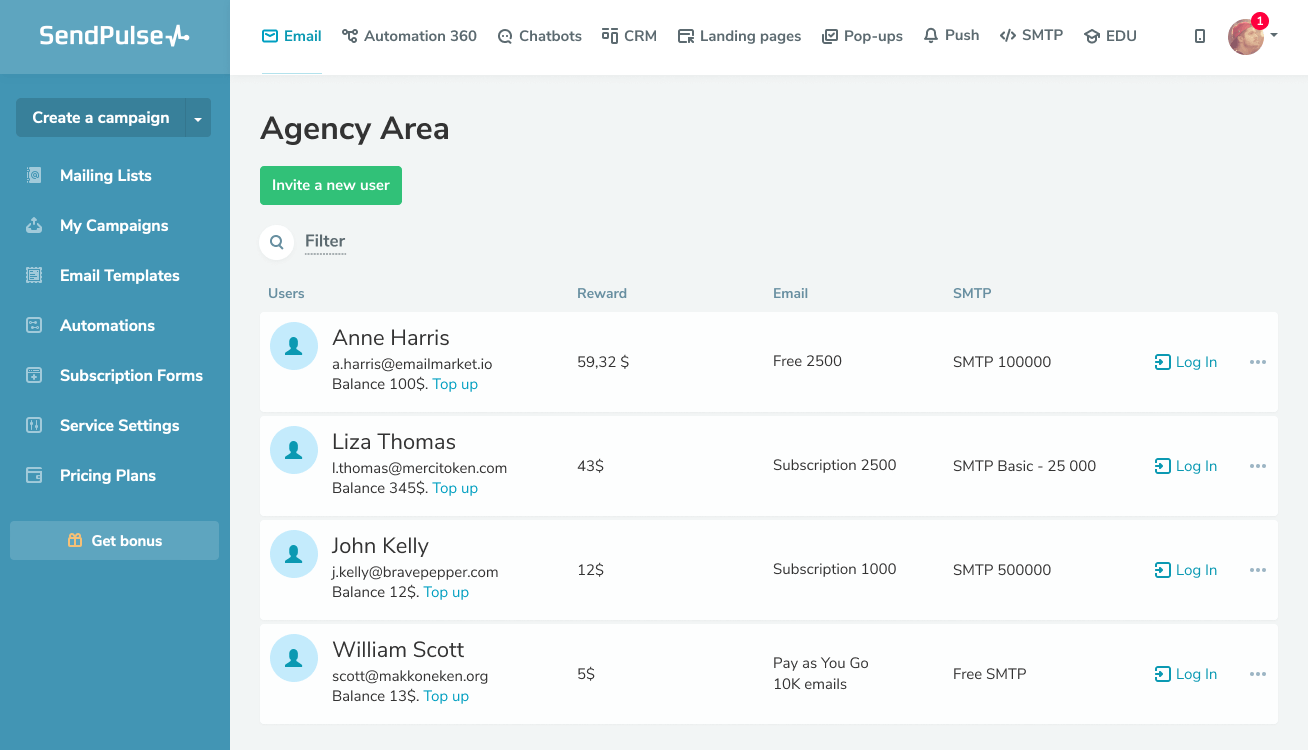Select the Automation 360 icon
Viewport: 1308px width, 750px height.
pyautogui.click(x=348, y=35)
